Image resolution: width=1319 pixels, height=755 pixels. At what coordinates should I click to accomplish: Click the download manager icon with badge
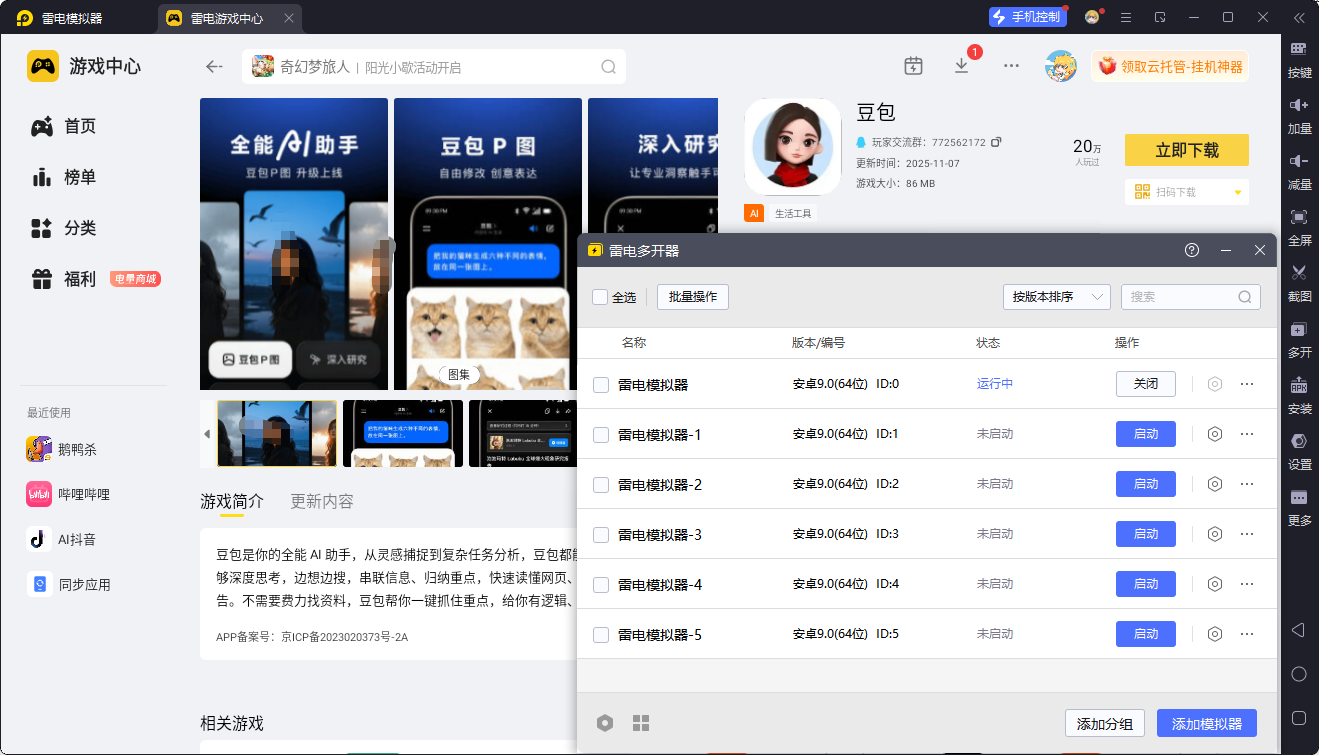coord(961,66)
